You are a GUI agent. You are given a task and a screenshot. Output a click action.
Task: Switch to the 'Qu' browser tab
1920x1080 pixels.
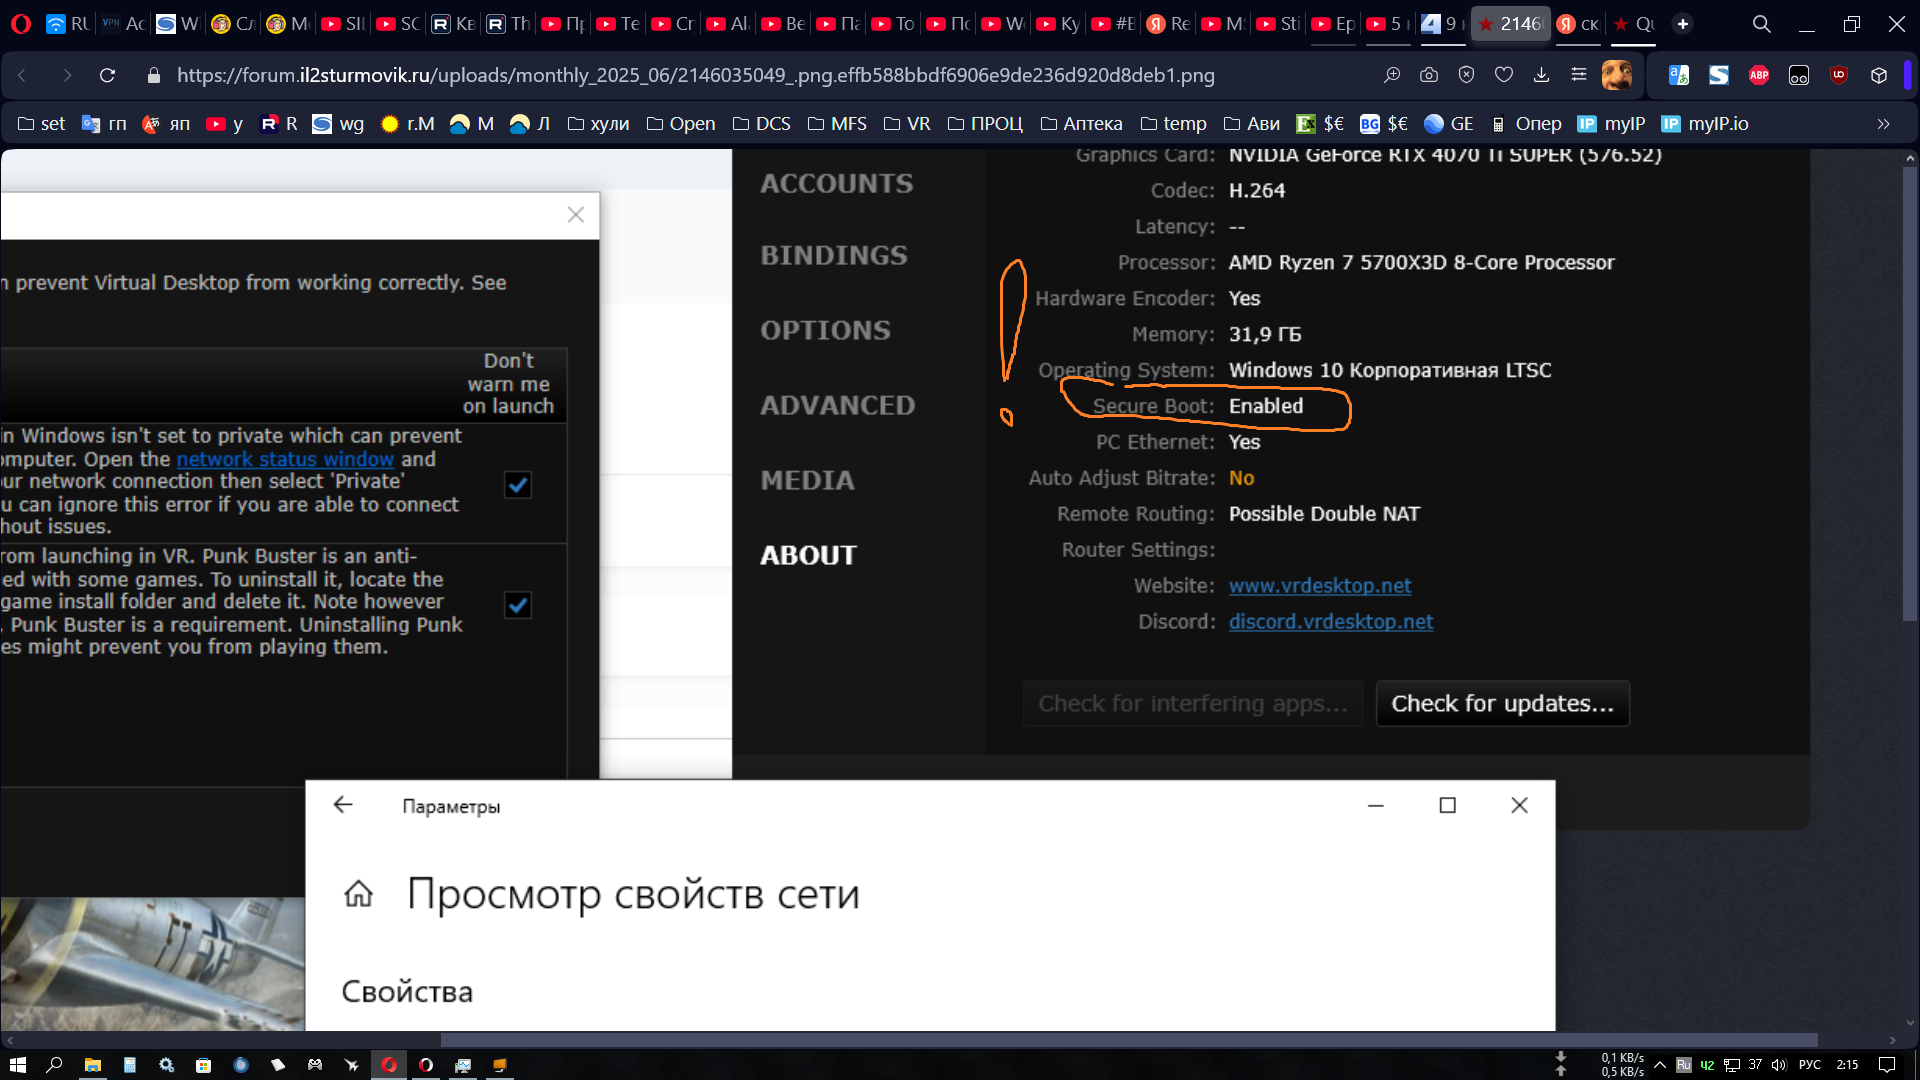[x=1633, y=23]
